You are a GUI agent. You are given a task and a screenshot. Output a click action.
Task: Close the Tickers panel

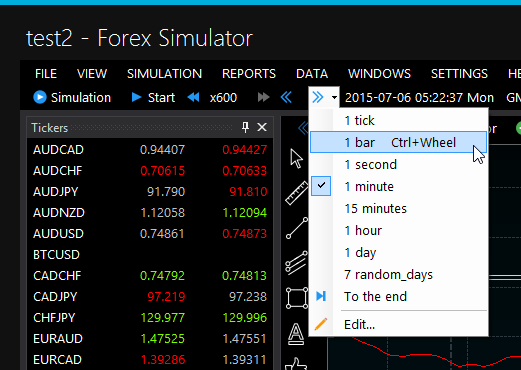click(x=262, y=127)
